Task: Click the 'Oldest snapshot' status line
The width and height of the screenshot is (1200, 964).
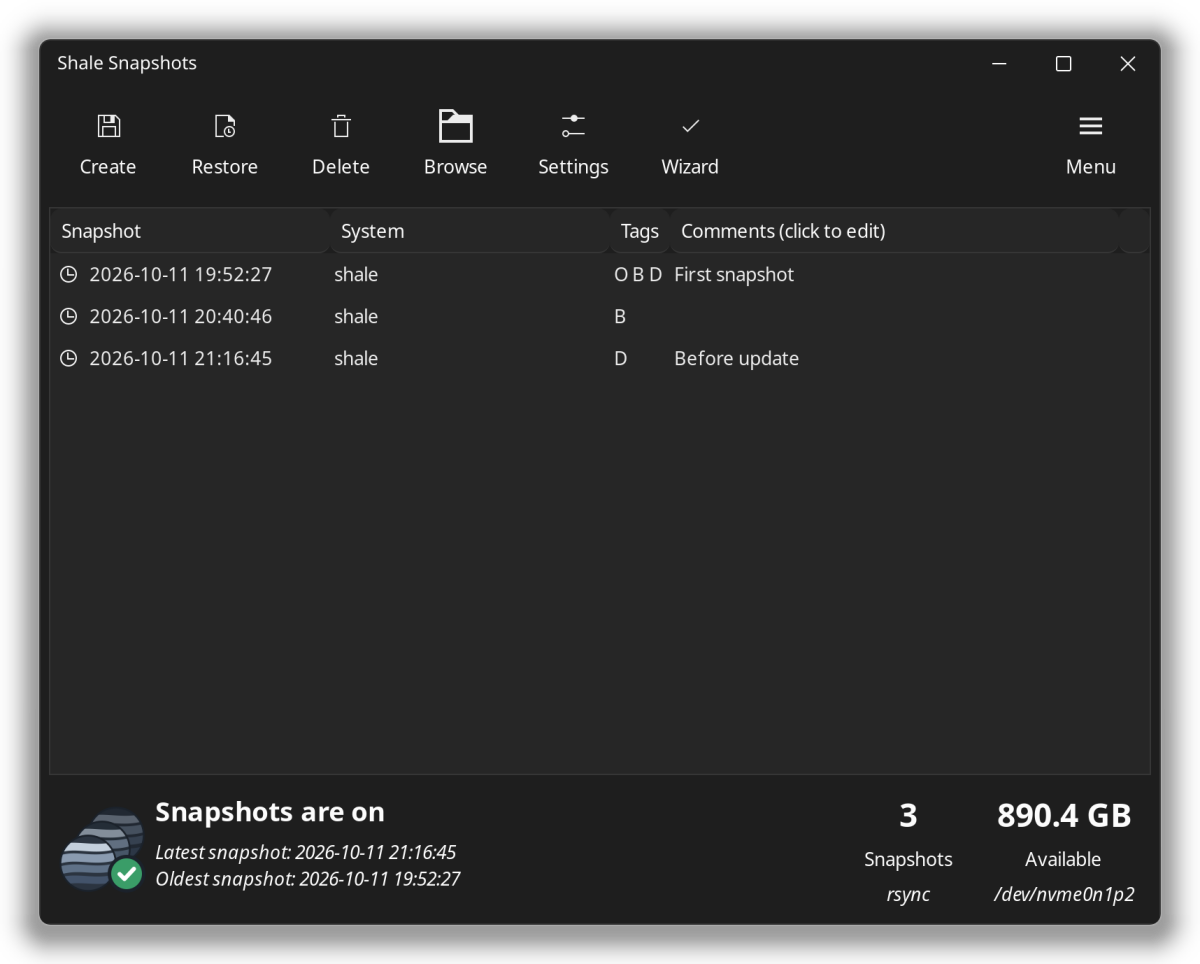Action: 308,879
